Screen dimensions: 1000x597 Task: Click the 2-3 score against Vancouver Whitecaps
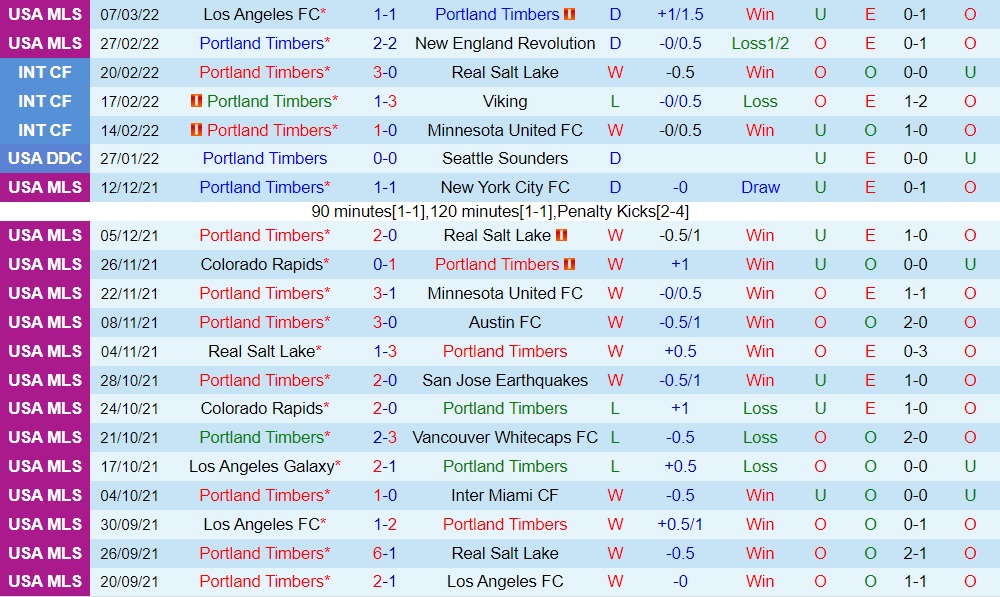pos(385,437)
